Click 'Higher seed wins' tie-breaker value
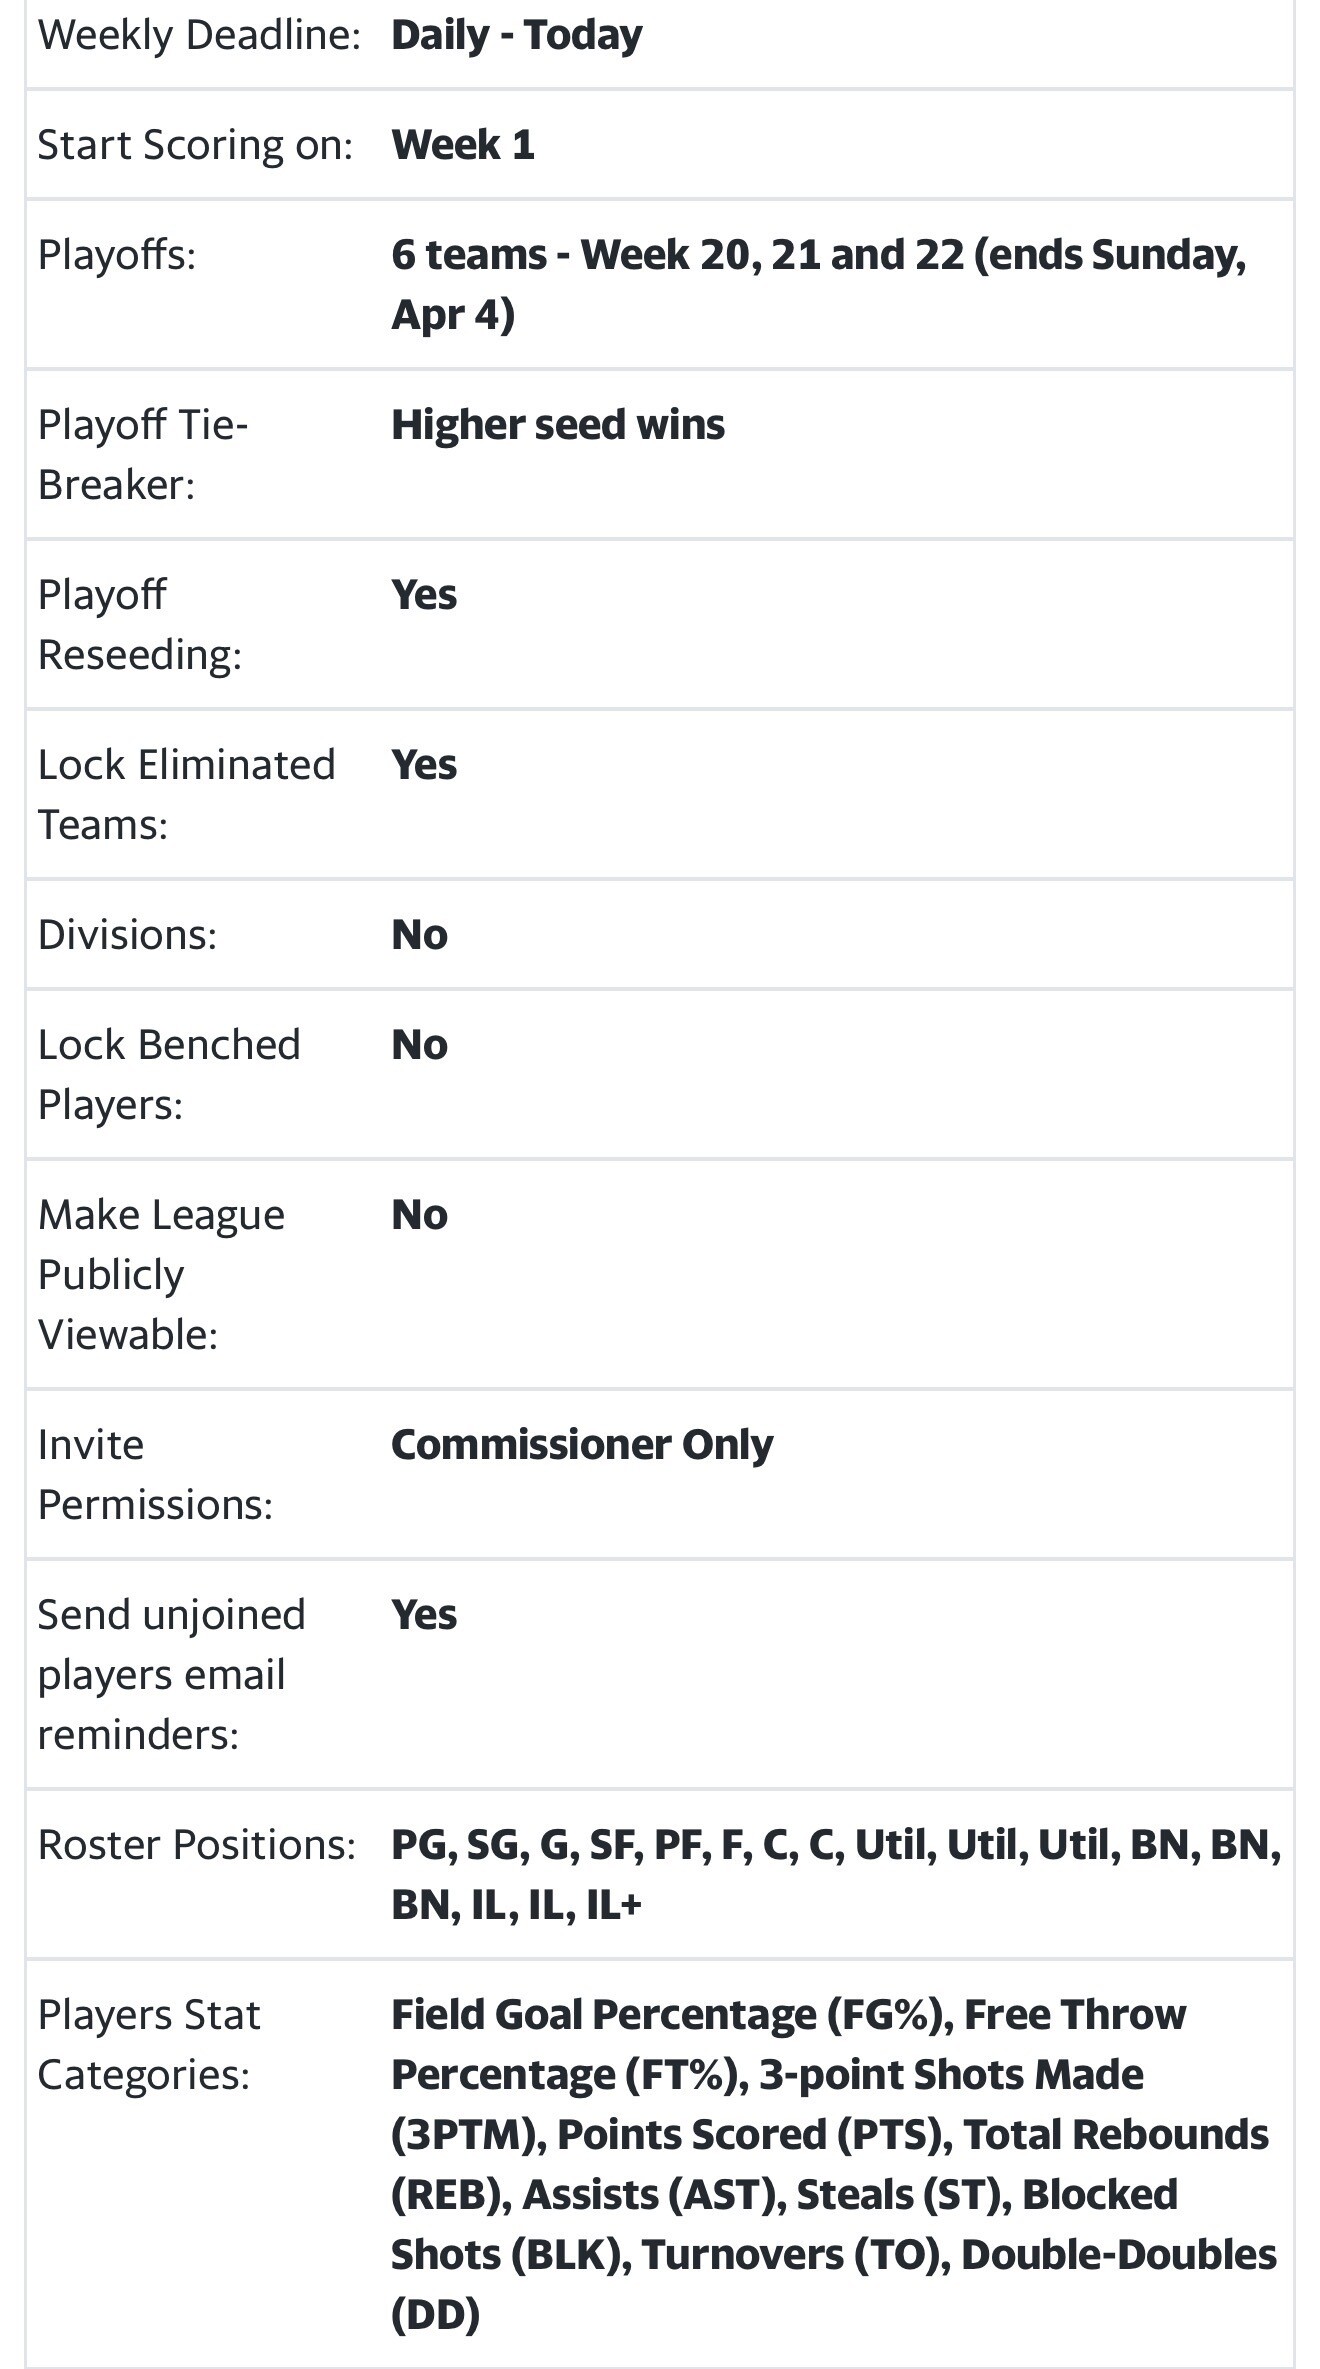The image size is (1320, 2369). tap(557, 425)
